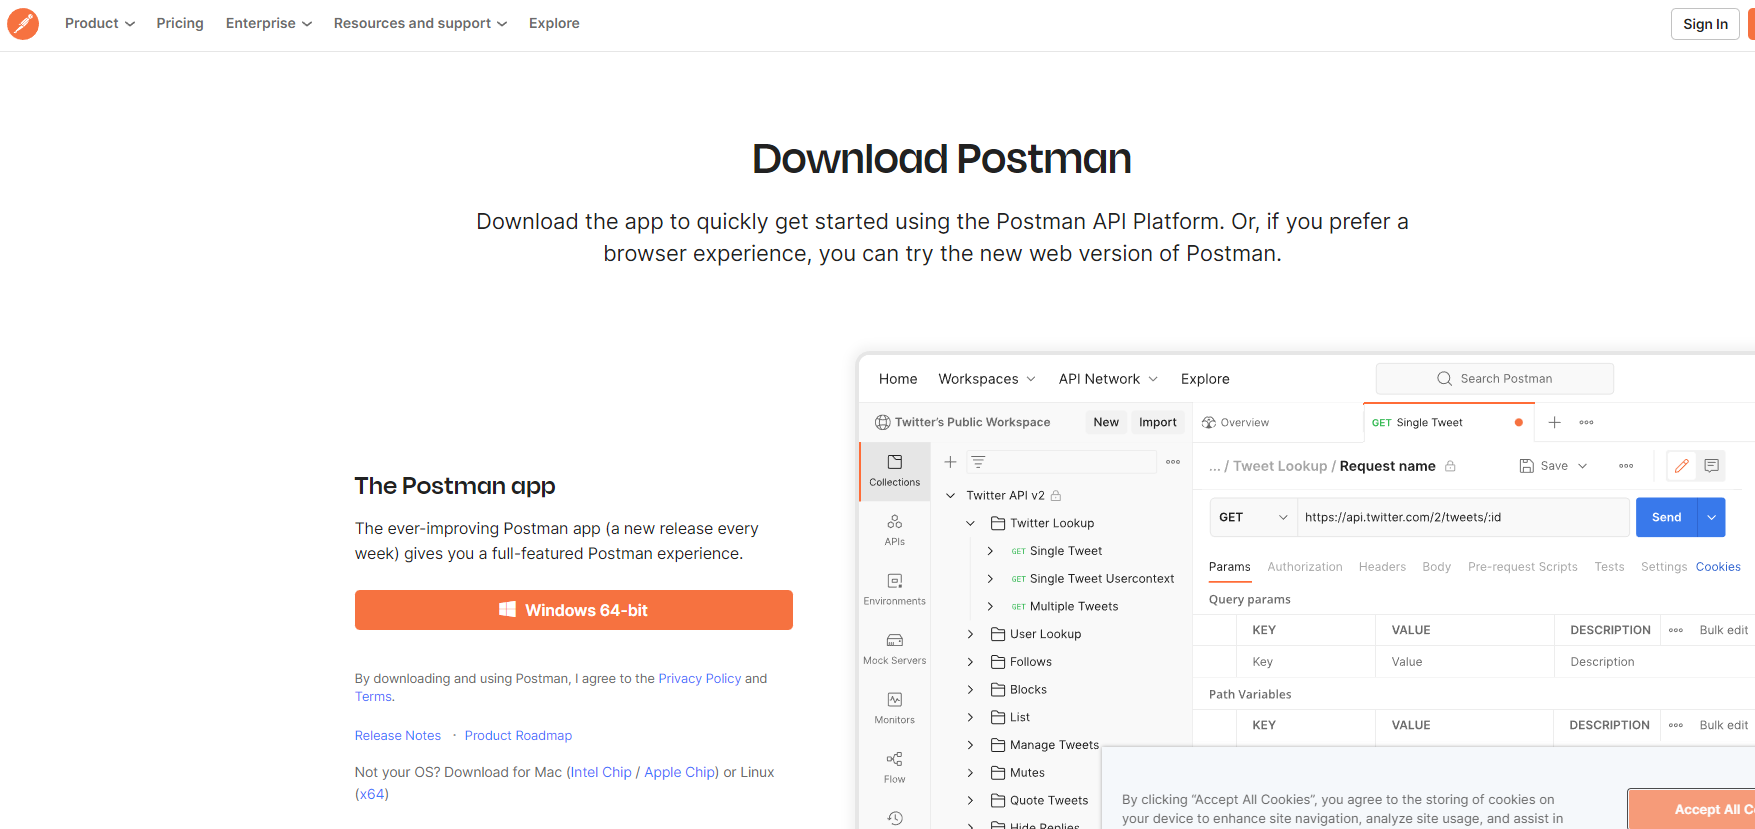Open the Save dropdown arrow

[1583, 466]
